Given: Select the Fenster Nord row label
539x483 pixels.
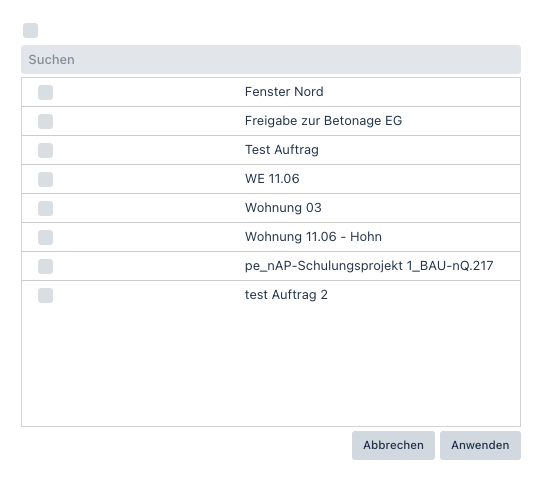Looking at the screenshot, I should click(x=284, y=92).
